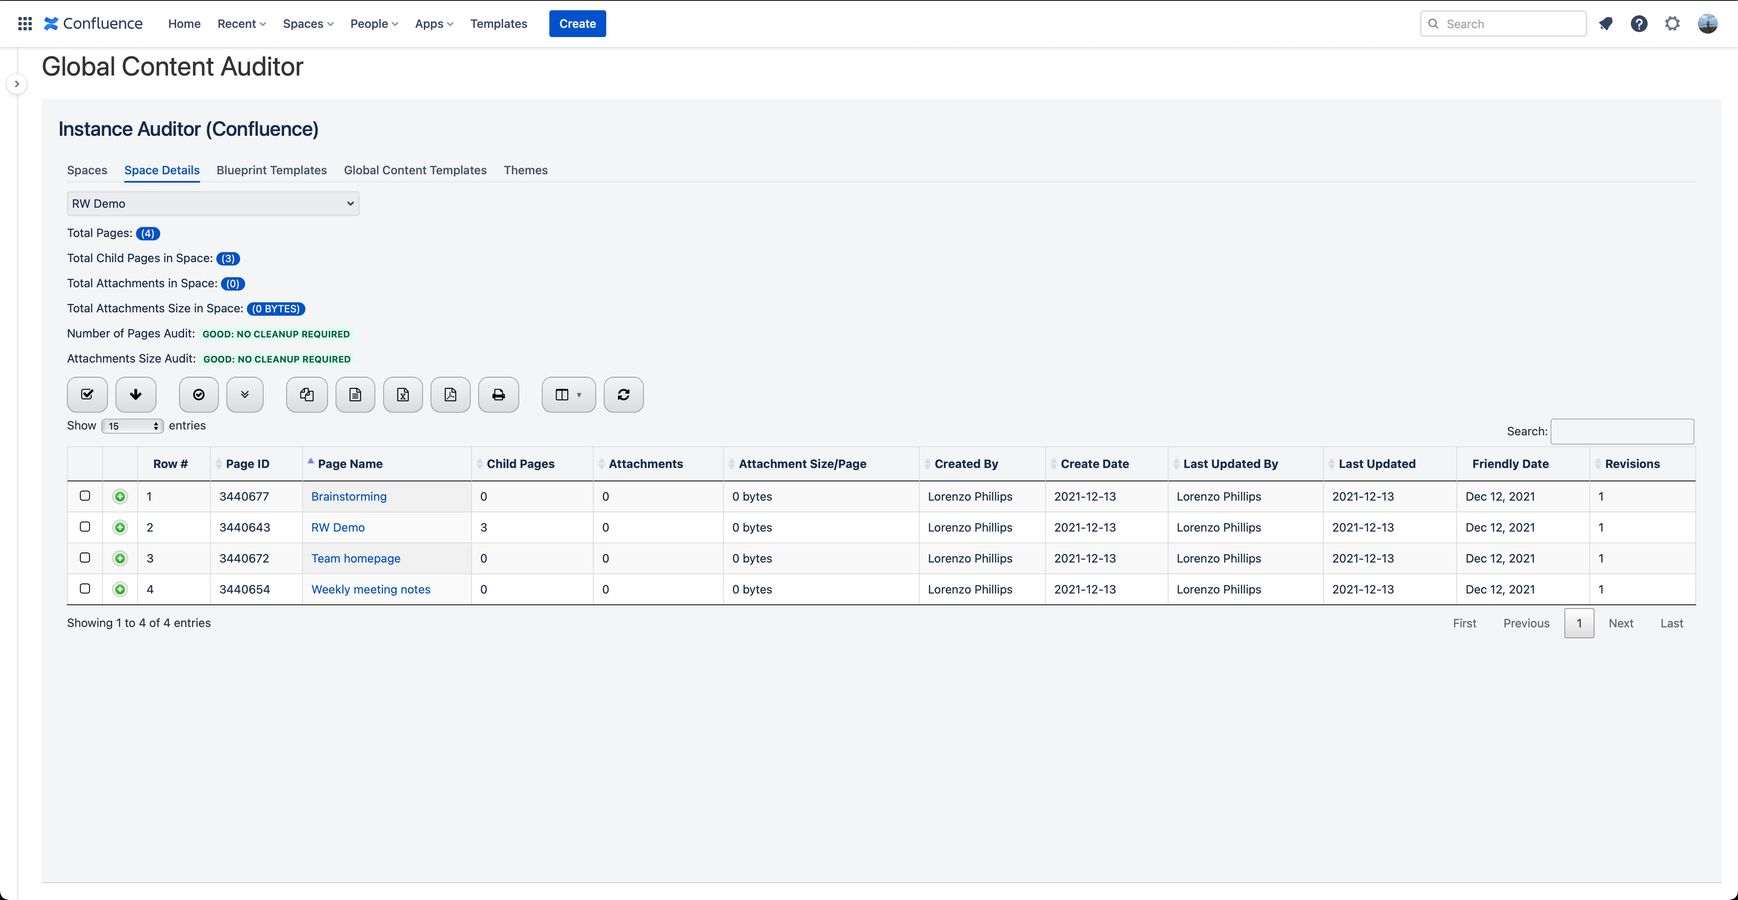
Task: Click the circled checkmark toolbar button
Action: (x=199, y=394)
